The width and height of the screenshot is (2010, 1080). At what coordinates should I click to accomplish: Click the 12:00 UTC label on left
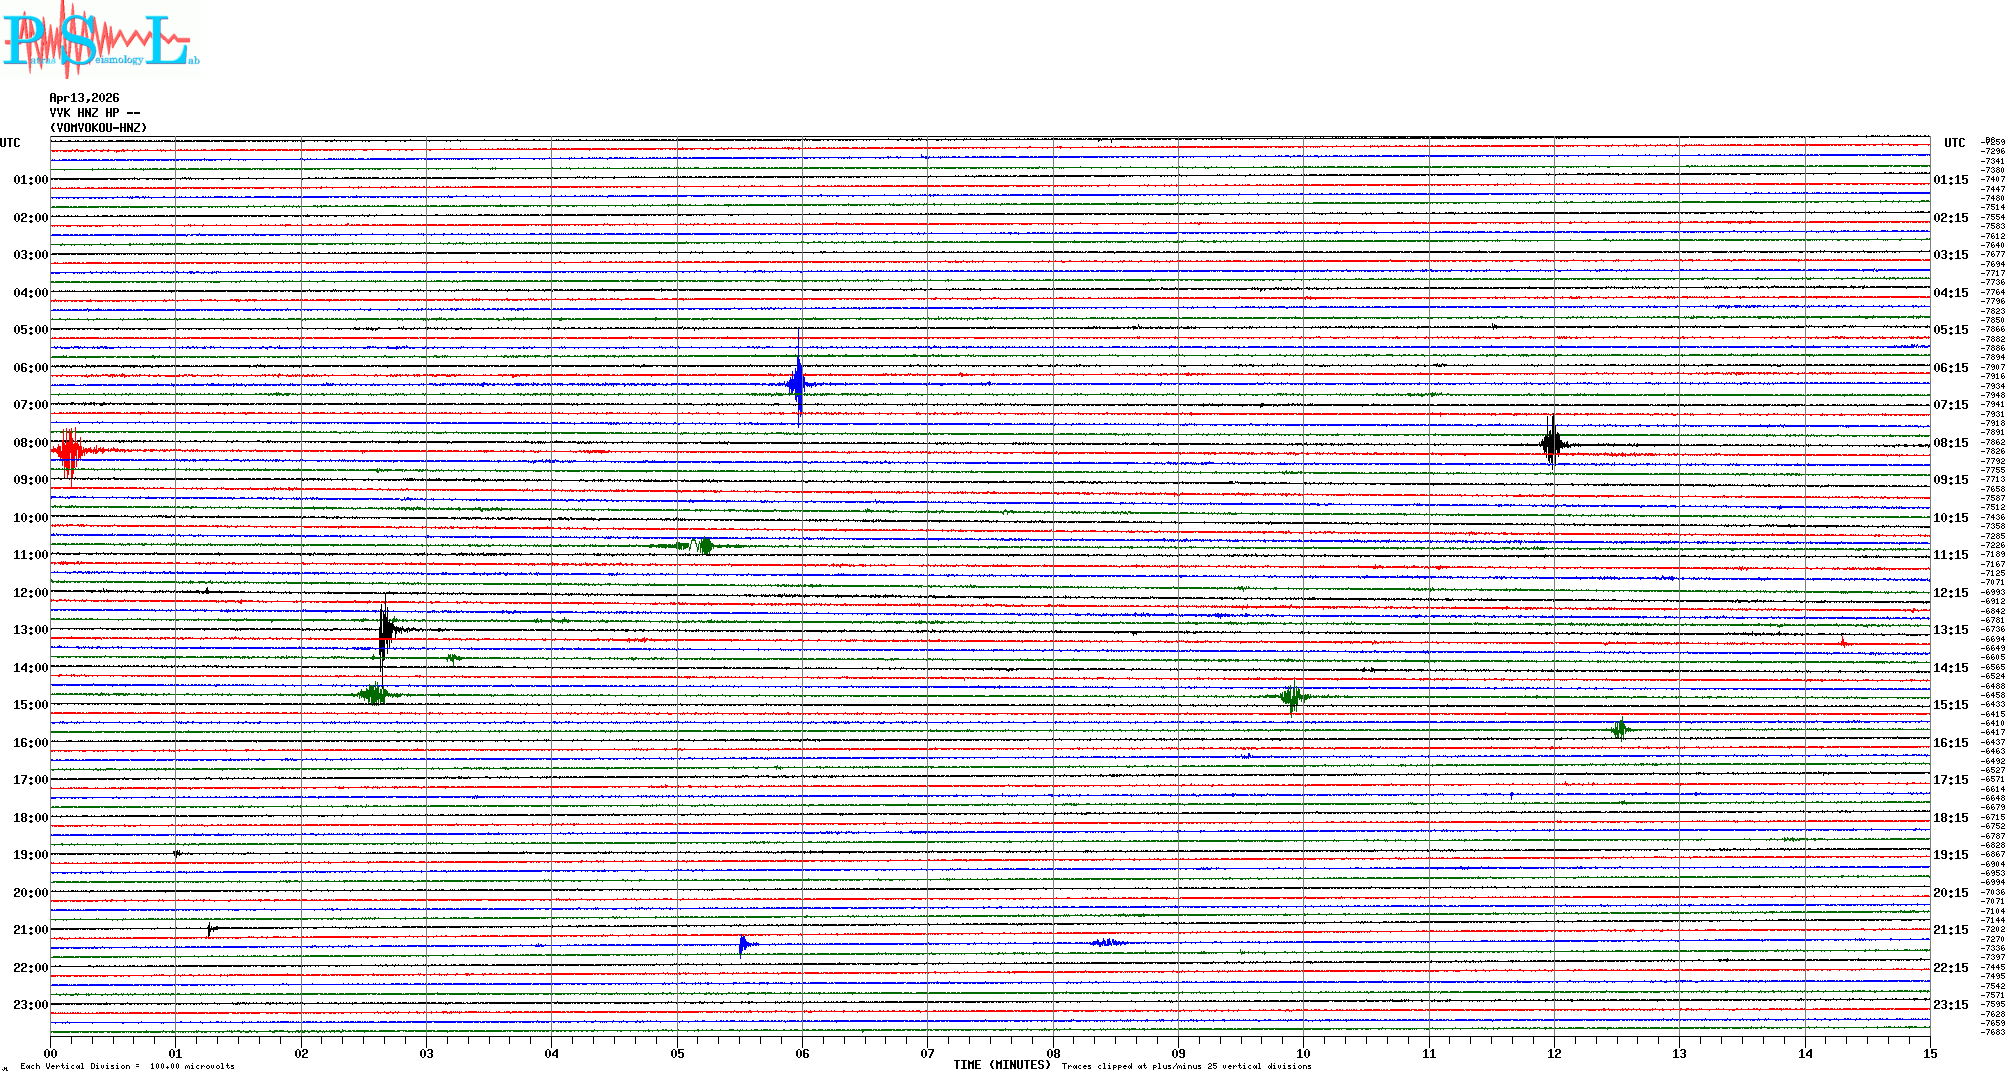(30, 593)
